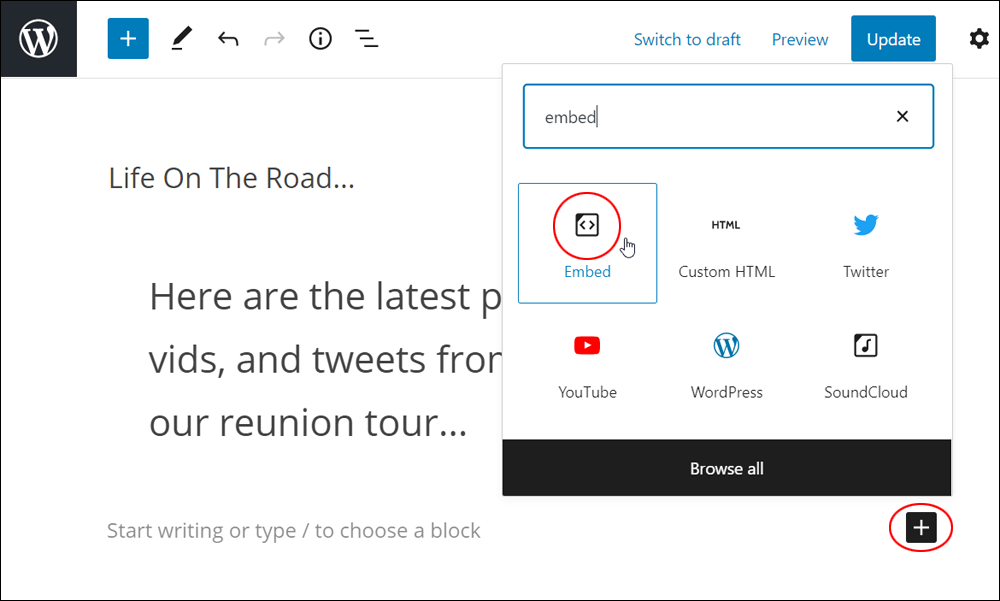Click the black add block button

click(x=921, y=528)
